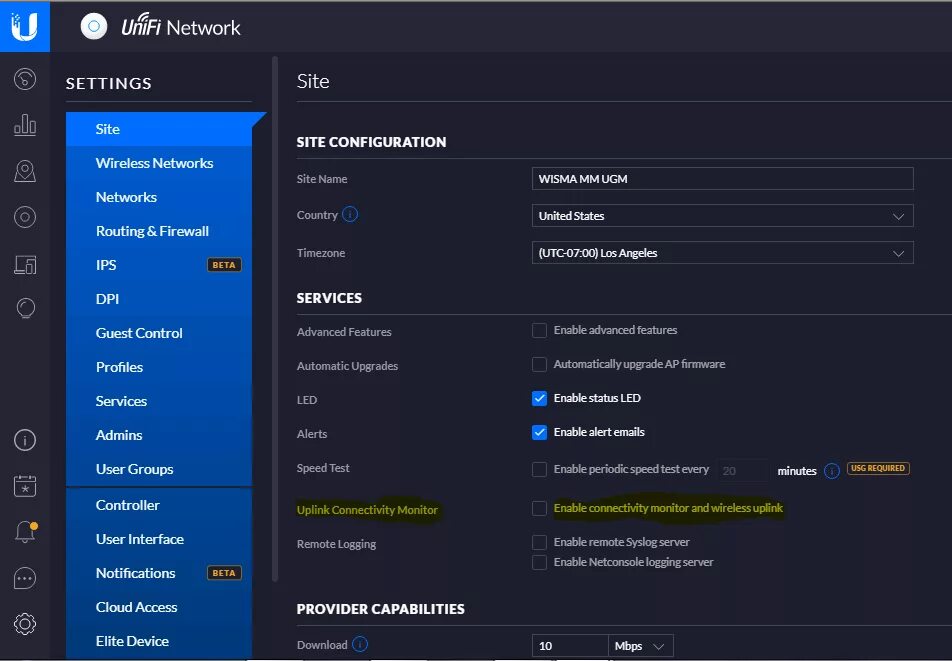Image resolution: width=952 pixels, height=661 pixels.
Task: Uncheck Enable status LED
Action: [x=540, y=398]
